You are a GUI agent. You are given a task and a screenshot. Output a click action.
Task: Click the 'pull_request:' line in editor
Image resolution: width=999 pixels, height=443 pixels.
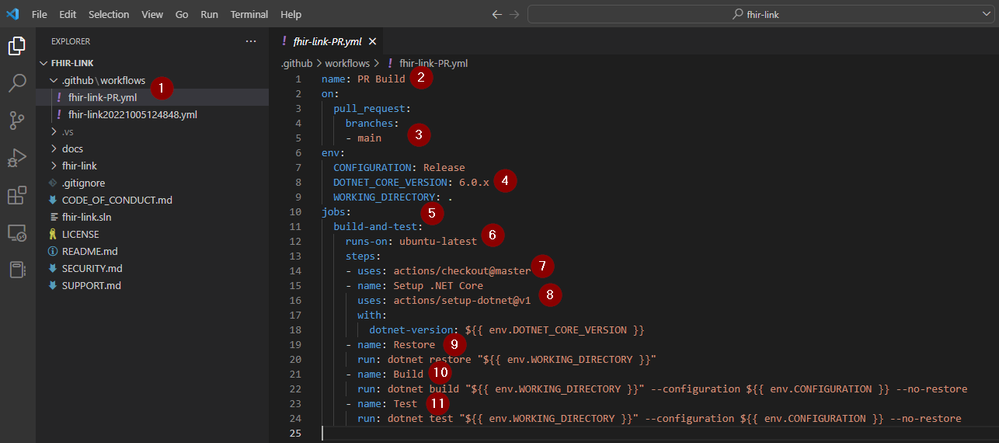372,108
